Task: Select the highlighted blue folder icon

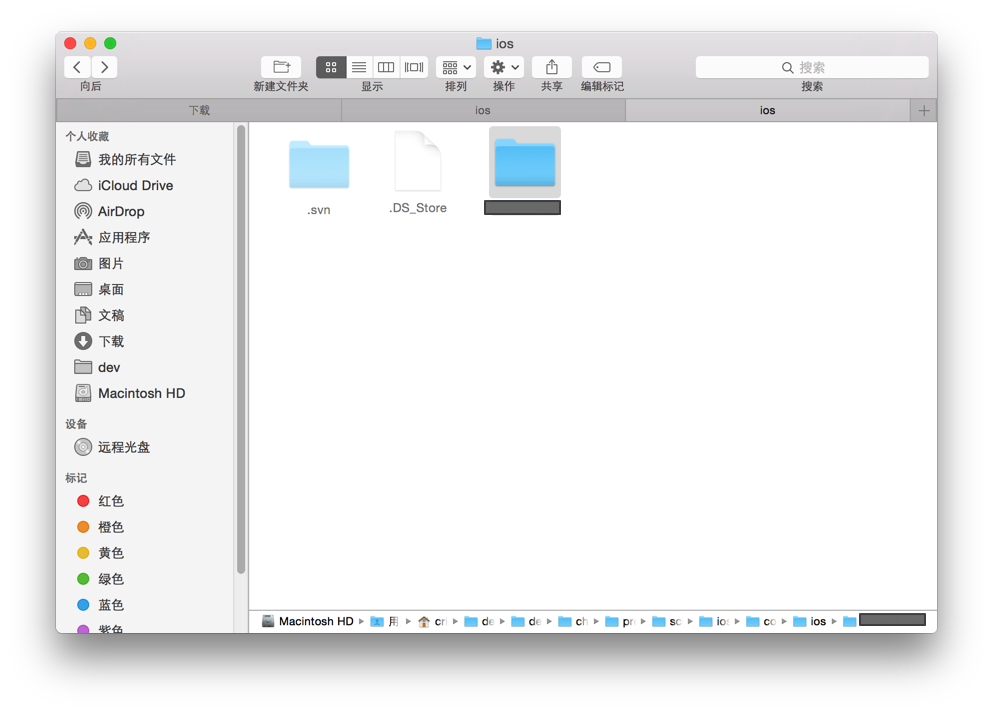Action: pos(525,162)
